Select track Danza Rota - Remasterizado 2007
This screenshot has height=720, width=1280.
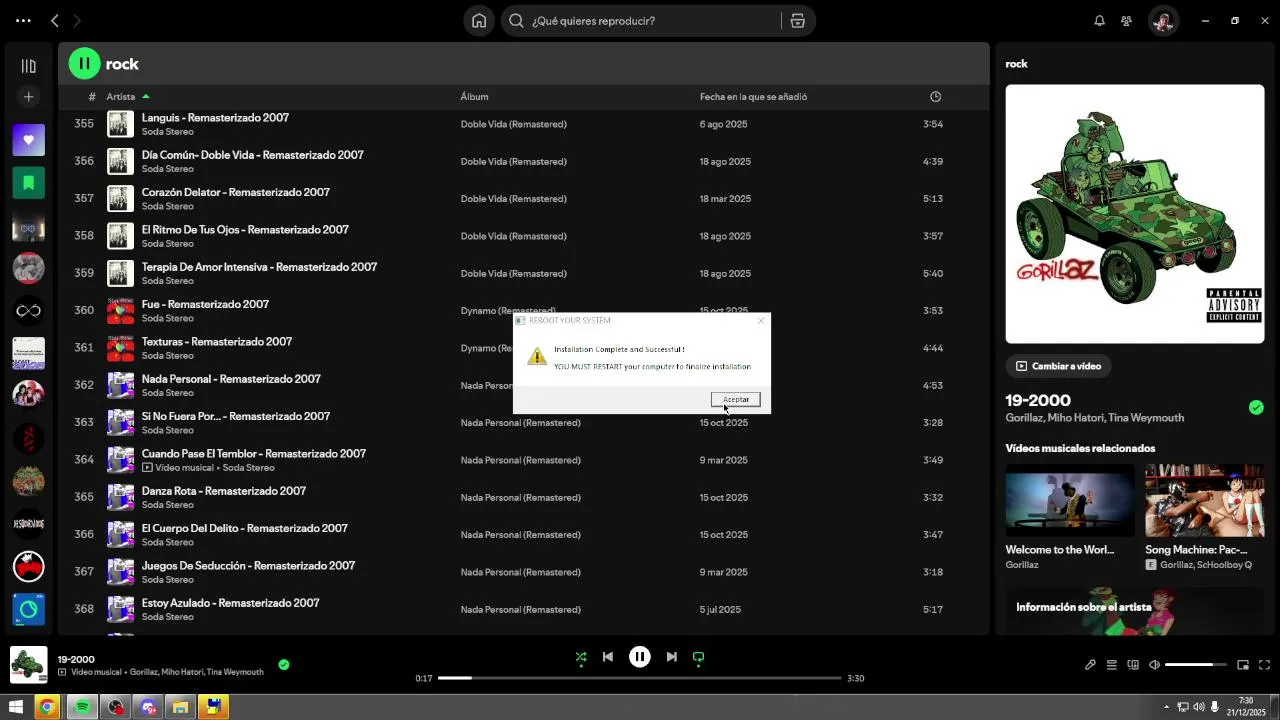[224, 491]
